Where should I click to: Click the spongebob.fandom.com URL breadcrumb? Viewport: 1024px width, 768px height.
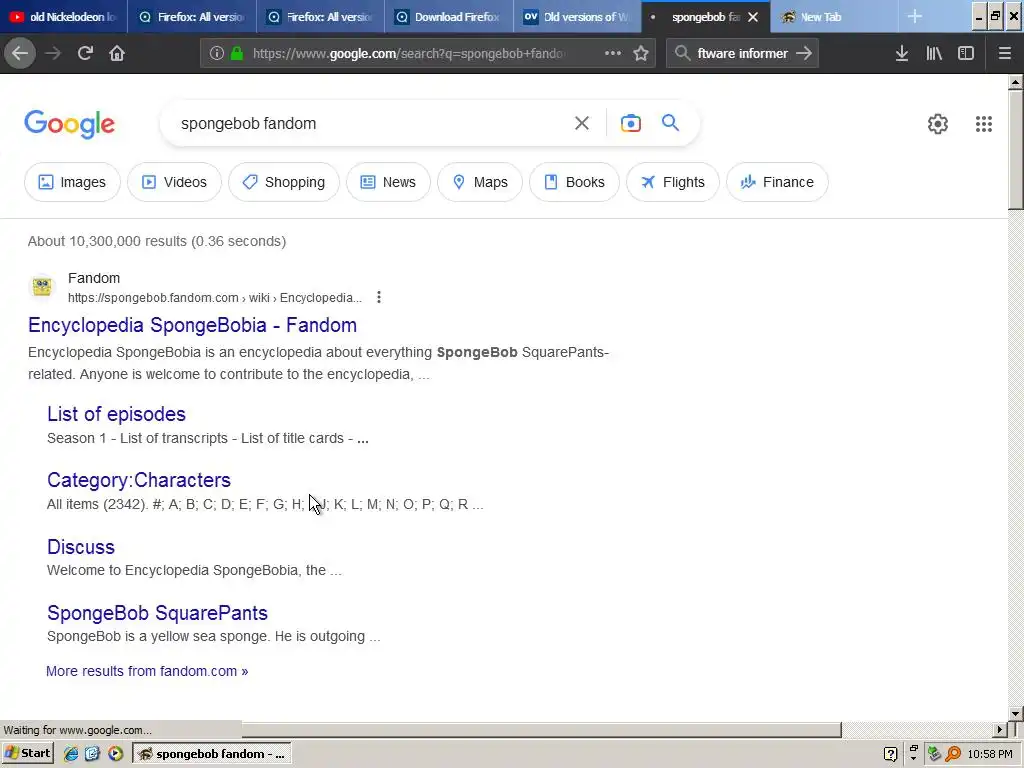pos(215,298)
